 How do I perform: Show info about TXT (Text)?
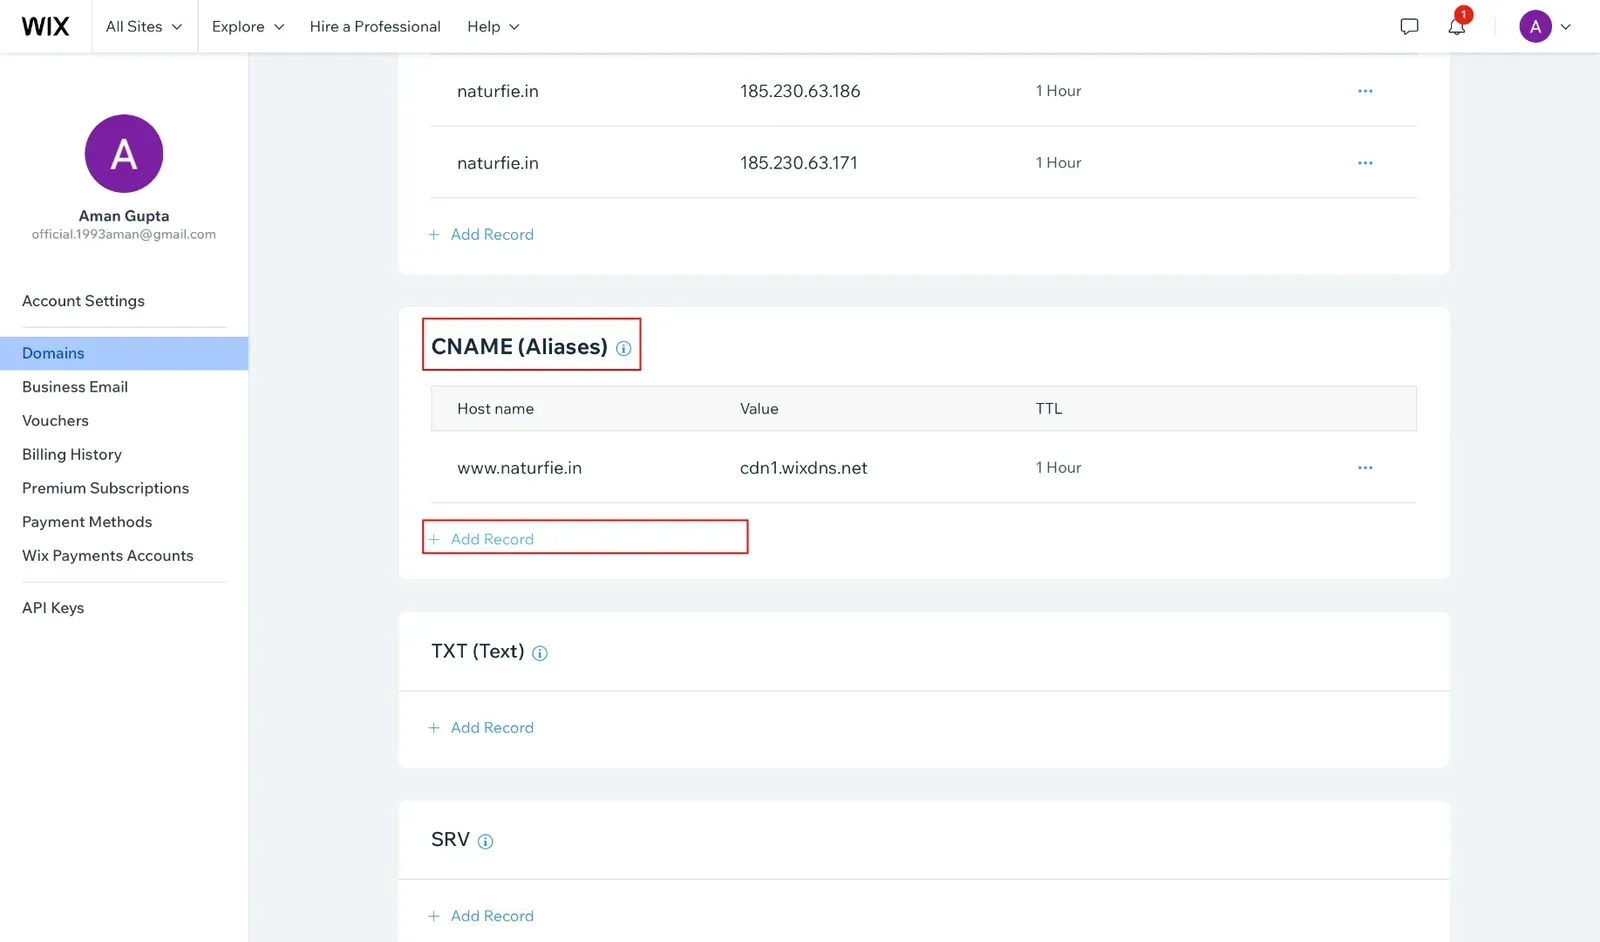click(x=540, y=653)
